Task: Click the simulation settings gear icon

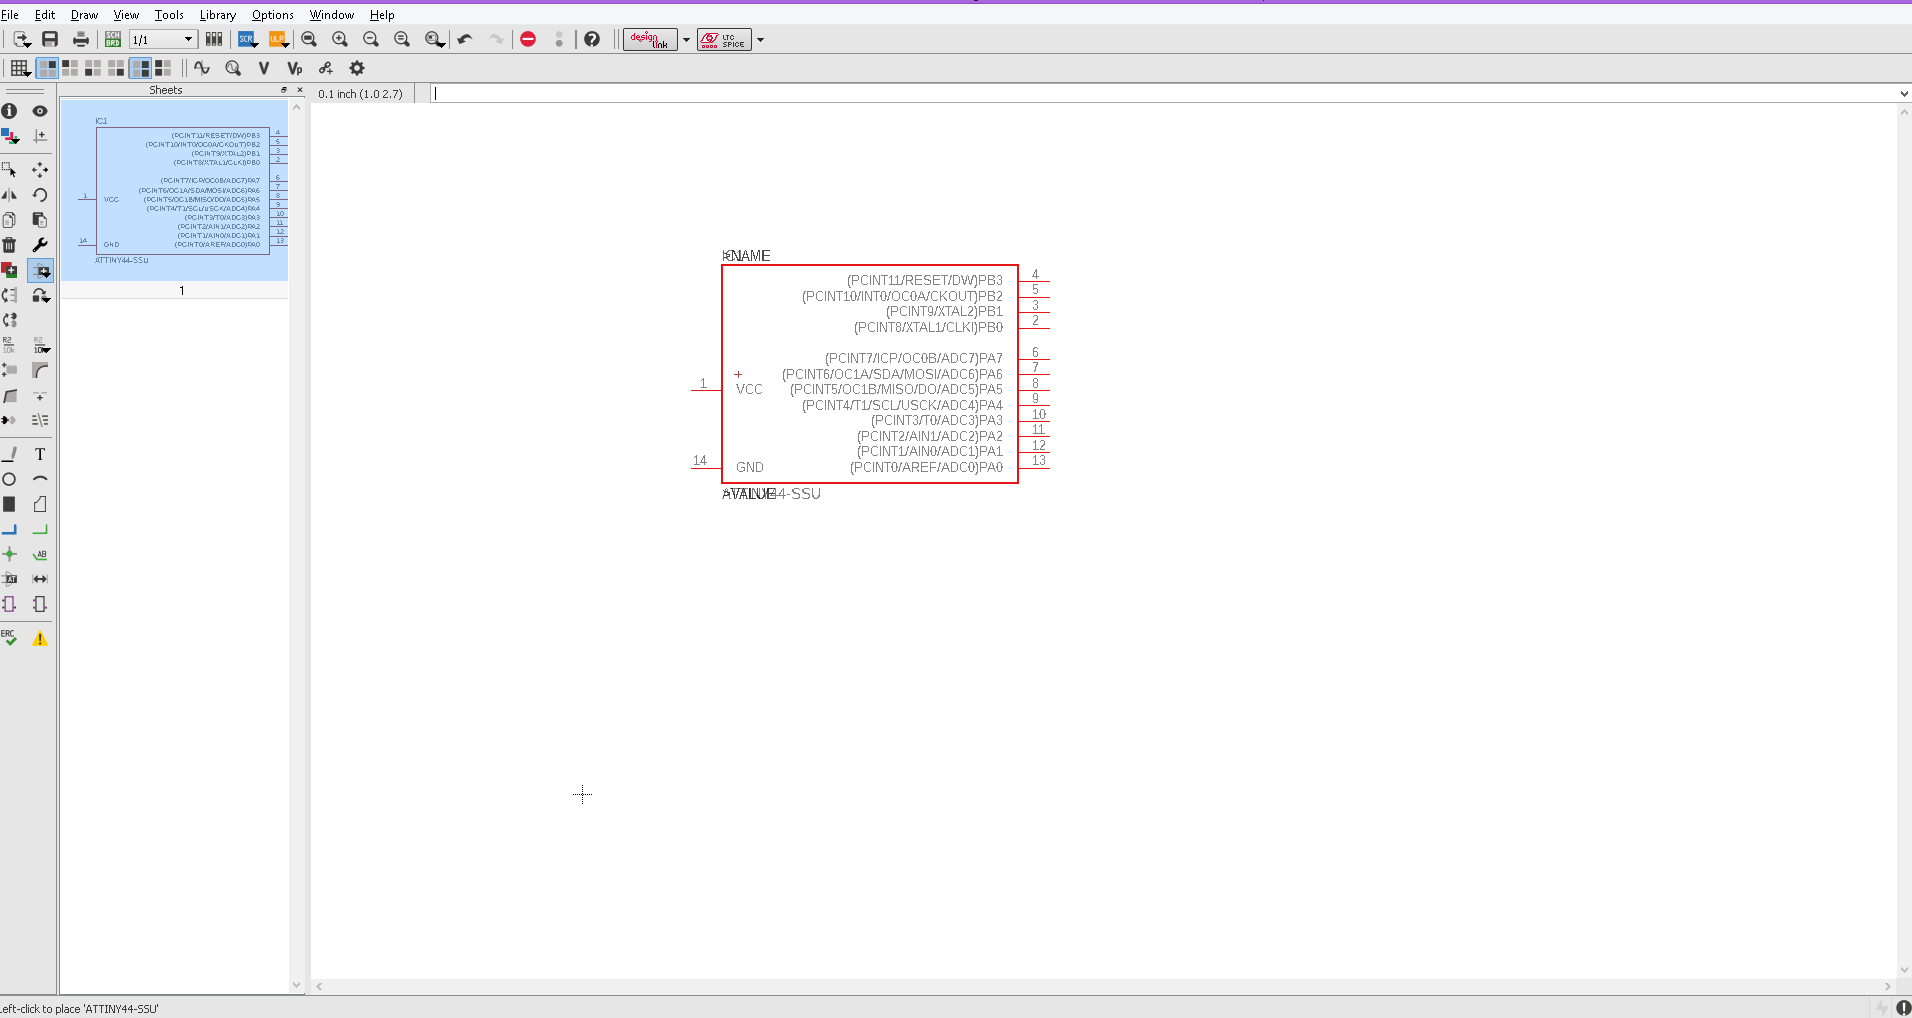Action: (x=357, y=68)
